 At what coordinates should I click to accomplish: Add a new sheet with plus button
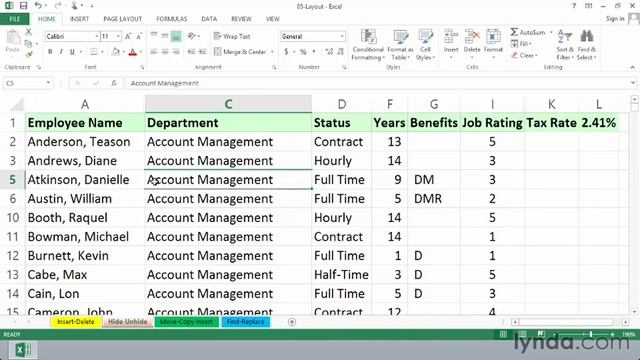click(292, 322)
